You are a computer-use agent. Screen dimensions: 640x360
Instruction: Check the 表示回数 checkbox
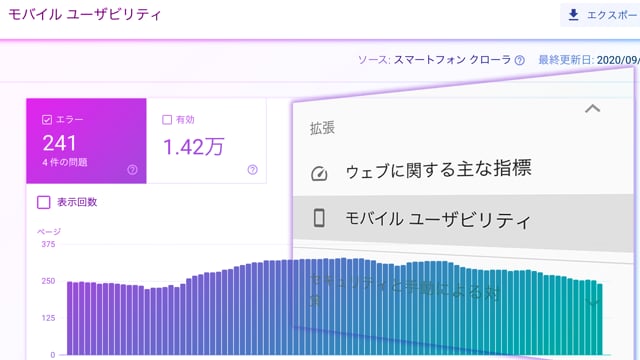pyautogui.click(x=44, y=202)
